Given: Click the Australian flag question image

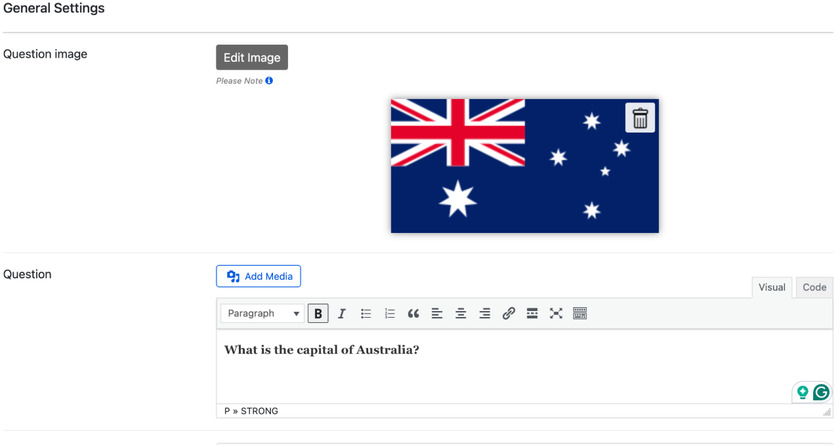Looking at the screenshot, I should (524, 165).
